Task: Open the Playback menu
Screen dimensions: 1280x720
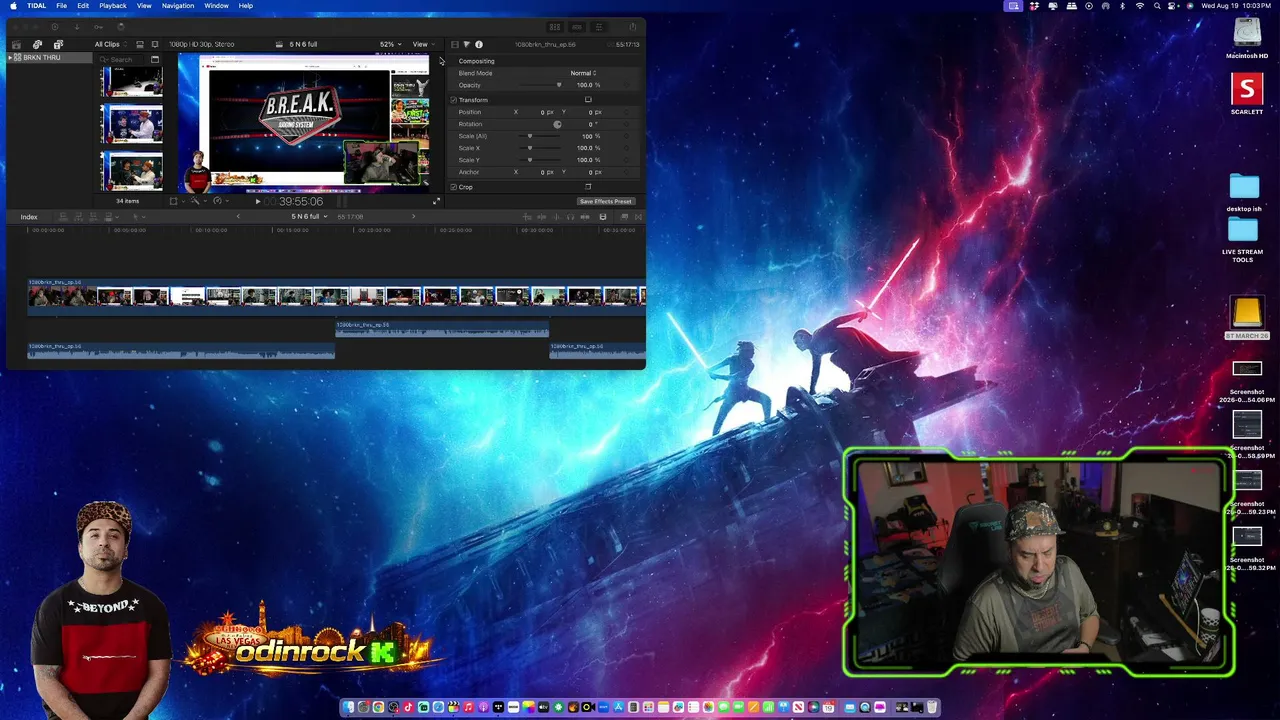Action: coord(113,6)
